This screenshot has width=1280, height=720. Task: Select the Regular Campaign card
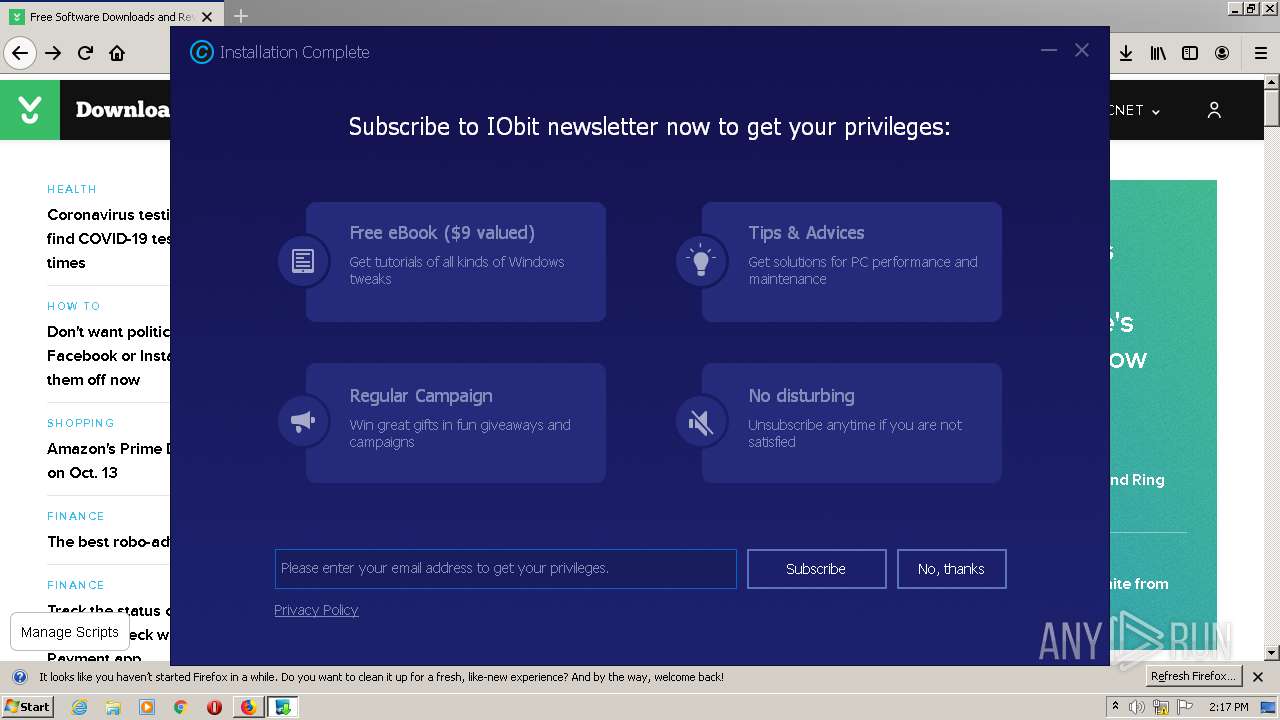coord(456,423)
